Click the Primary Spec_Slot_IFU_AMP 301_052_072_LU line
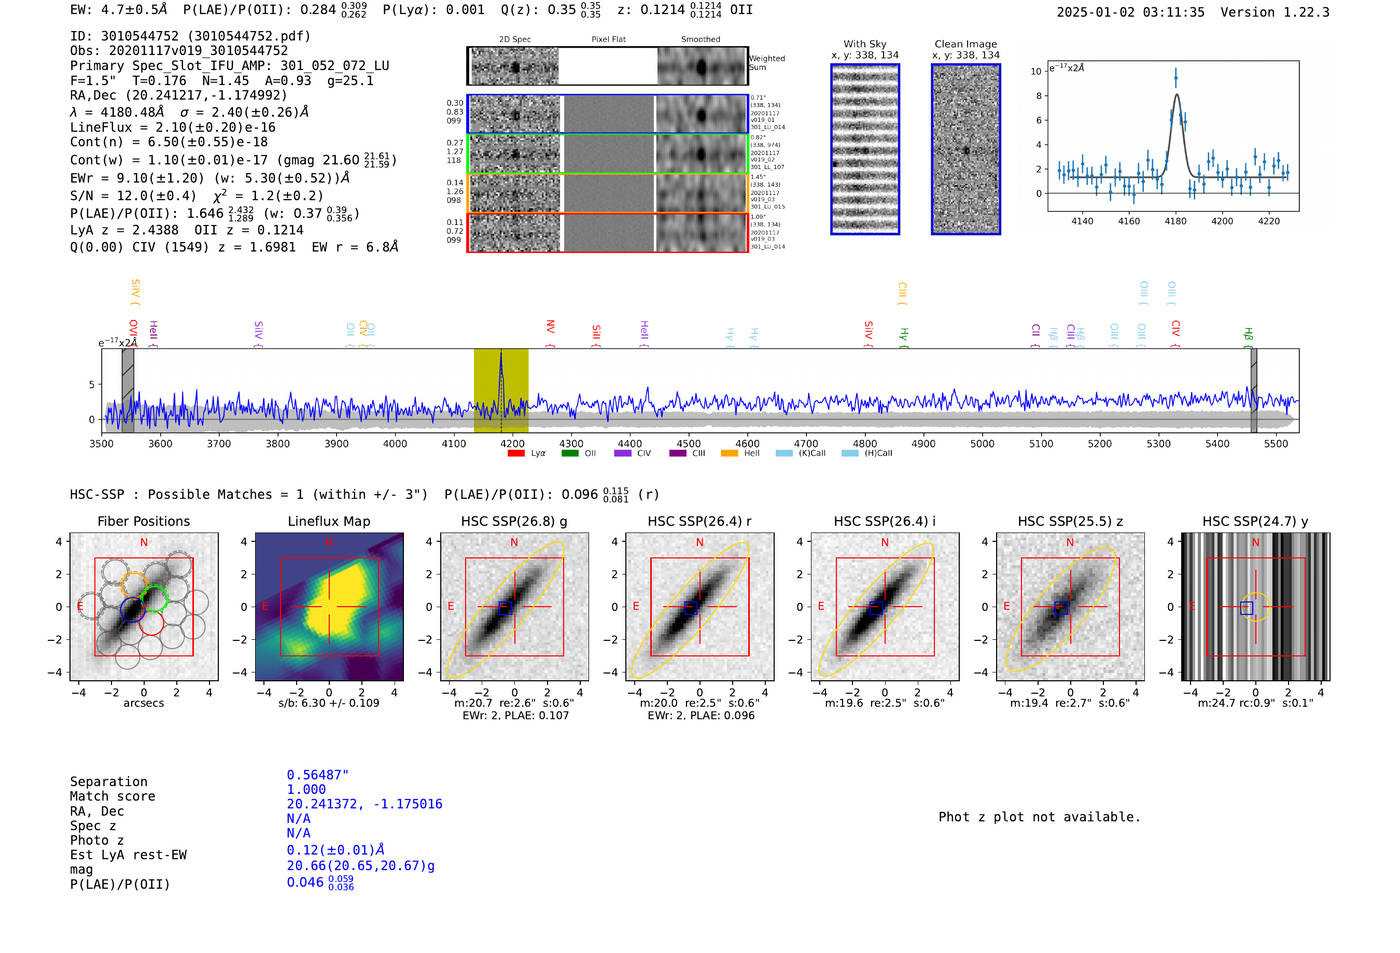 (x=230, y=66)
